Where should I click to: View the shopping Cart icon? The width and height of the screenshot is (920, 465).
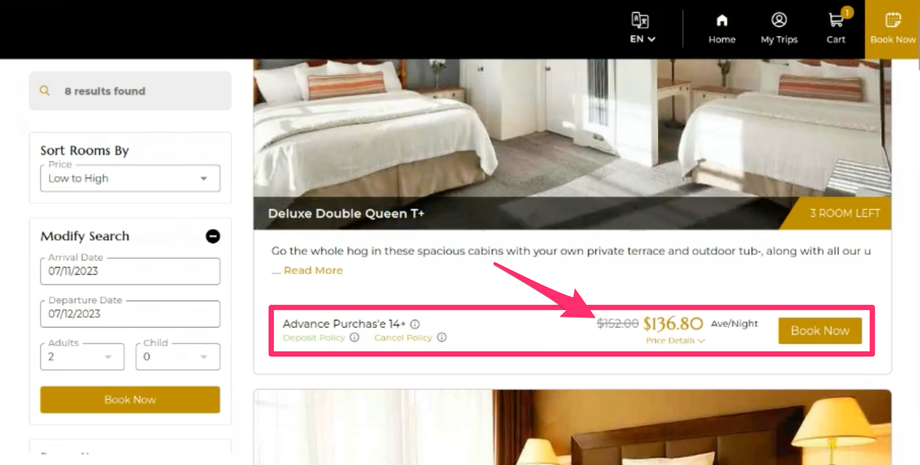point(836,21)
